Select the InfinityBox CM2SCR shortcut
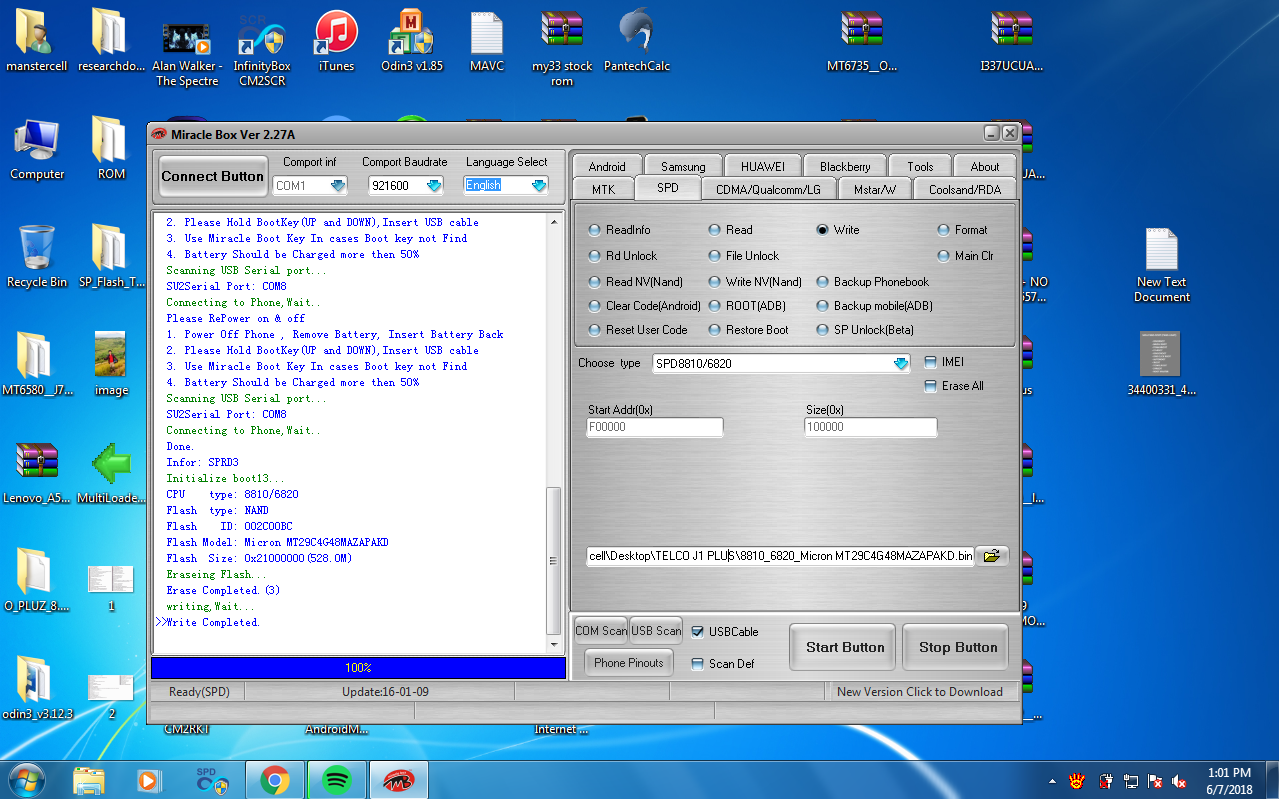Screen dimensions: 1279x799 [261, 50]
